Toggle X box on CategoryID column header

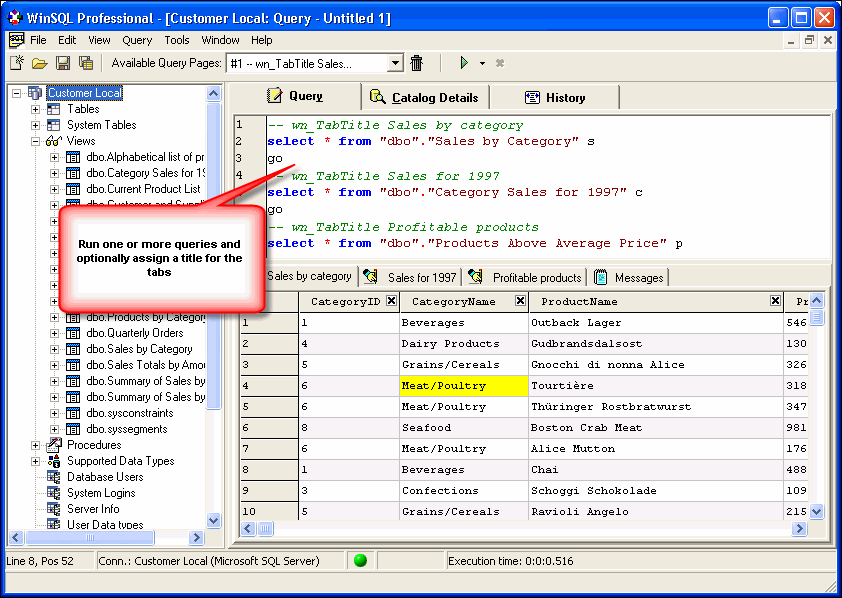[x=391, y=301]
